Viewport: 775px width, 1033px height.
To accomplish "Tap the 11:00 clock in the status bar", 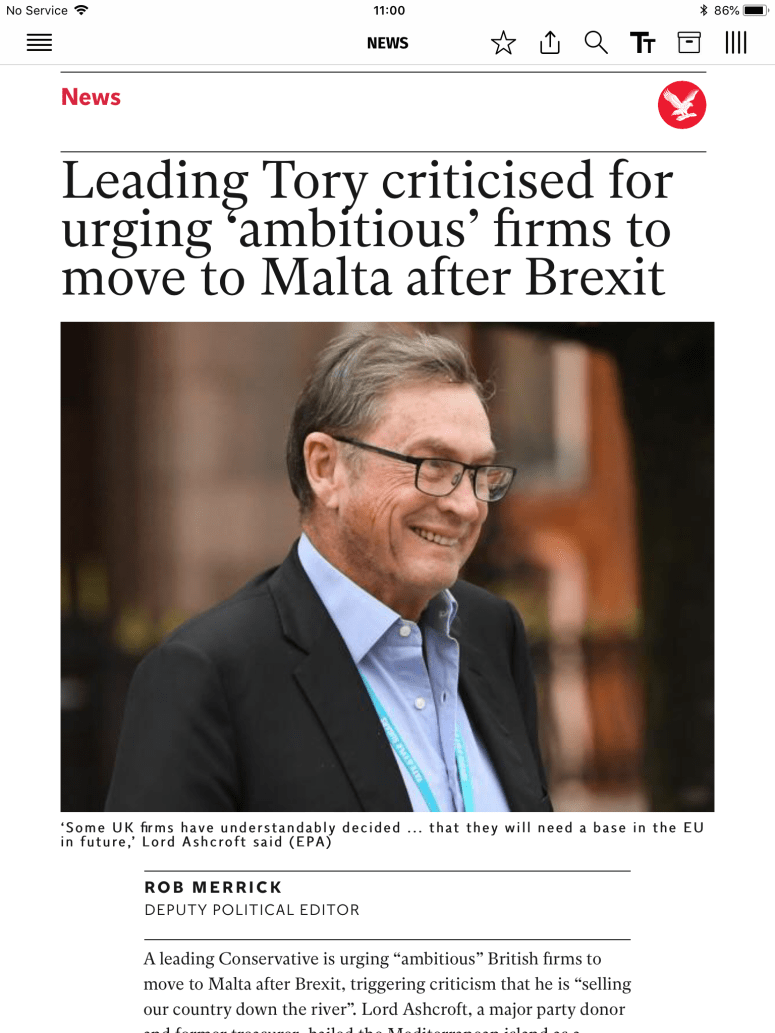I will coord(389,10).
